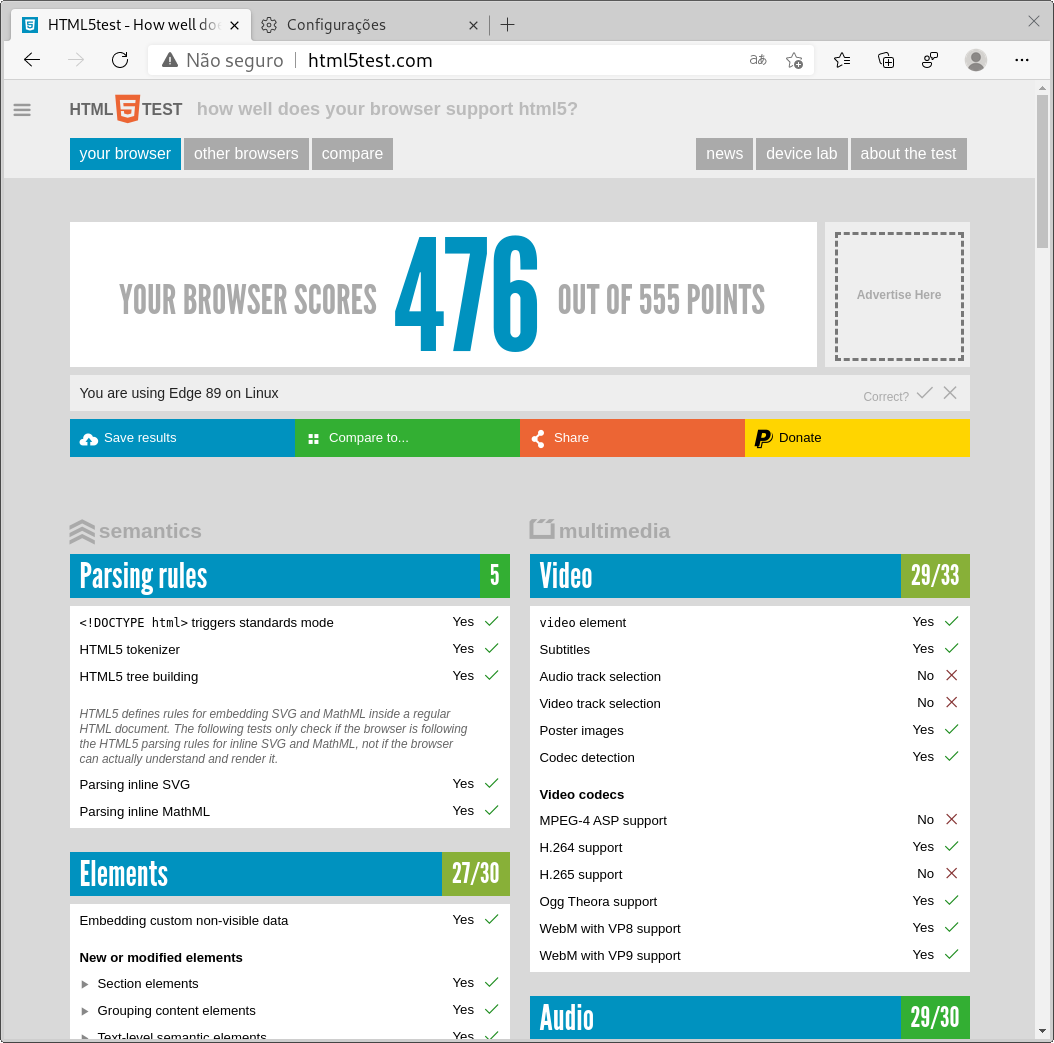
Task: Click the Compare to... button
Action: [407, 438]
